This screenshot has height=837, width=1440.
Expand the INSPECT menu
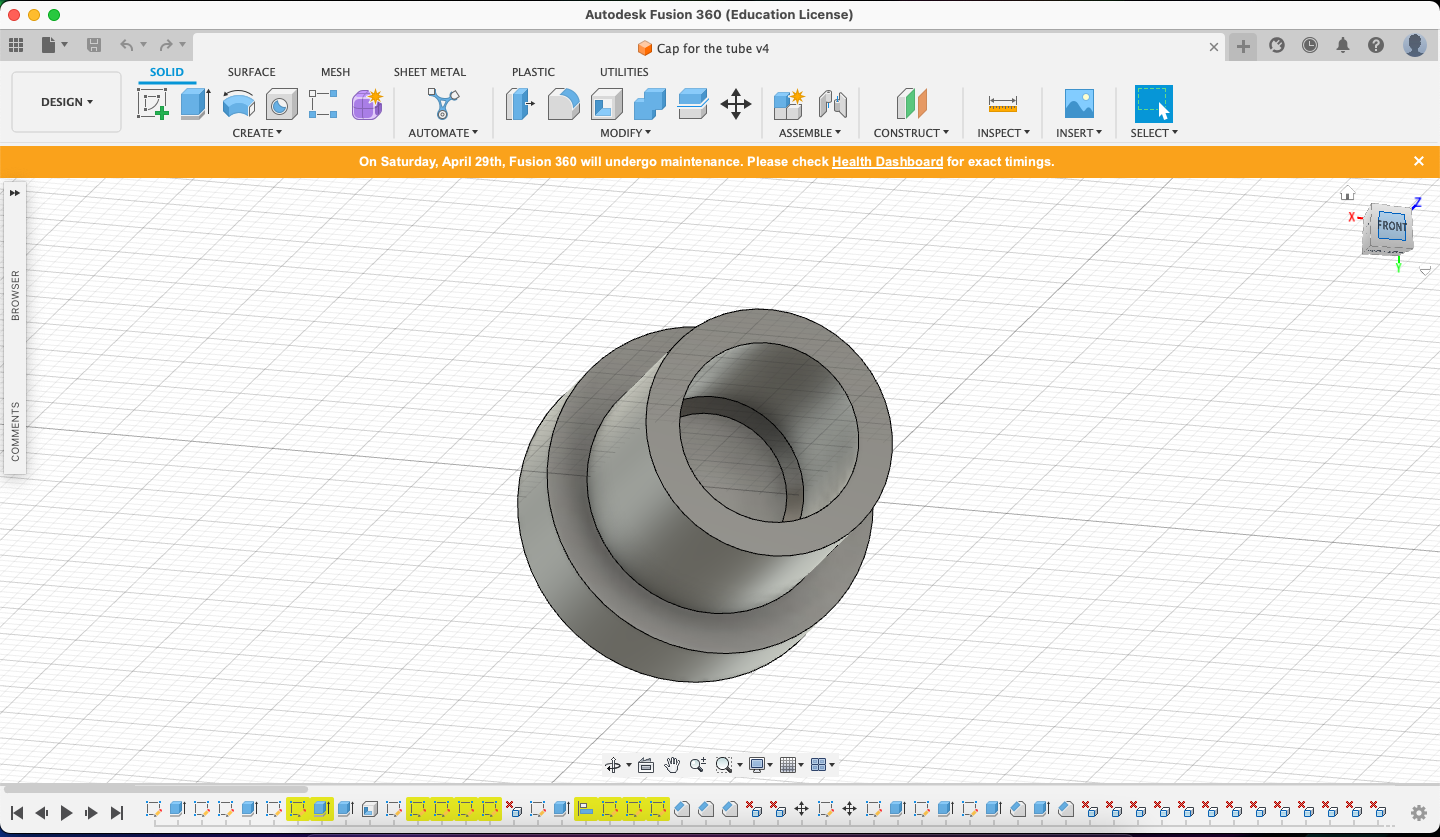coord(1003,132)
